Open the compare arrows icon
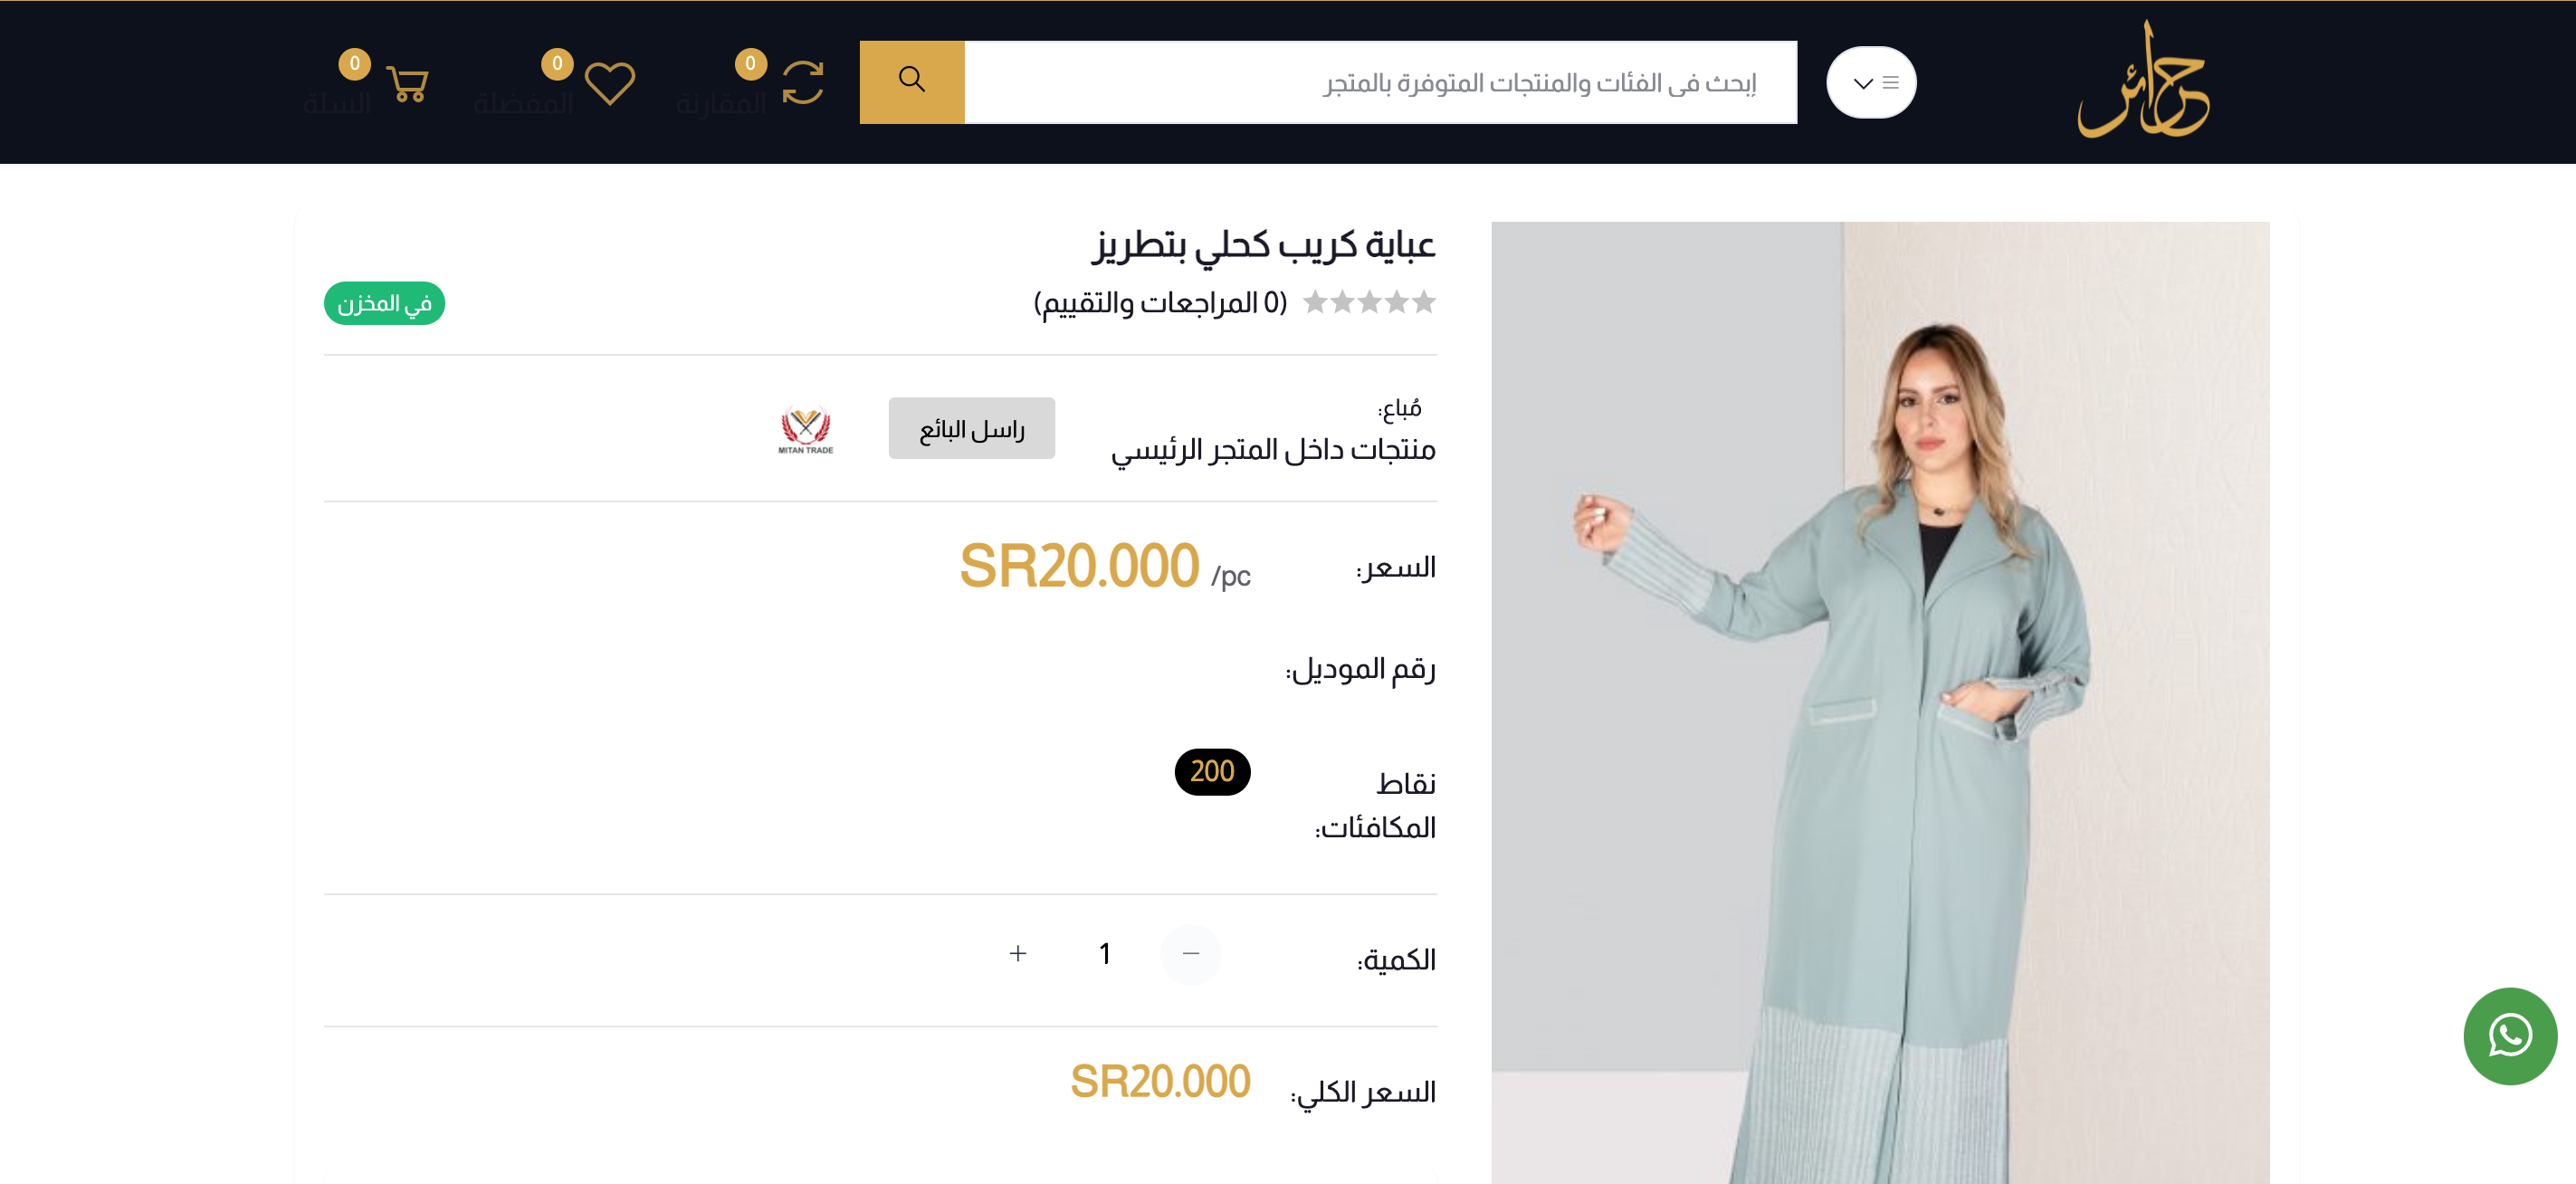 click(802, 83)
